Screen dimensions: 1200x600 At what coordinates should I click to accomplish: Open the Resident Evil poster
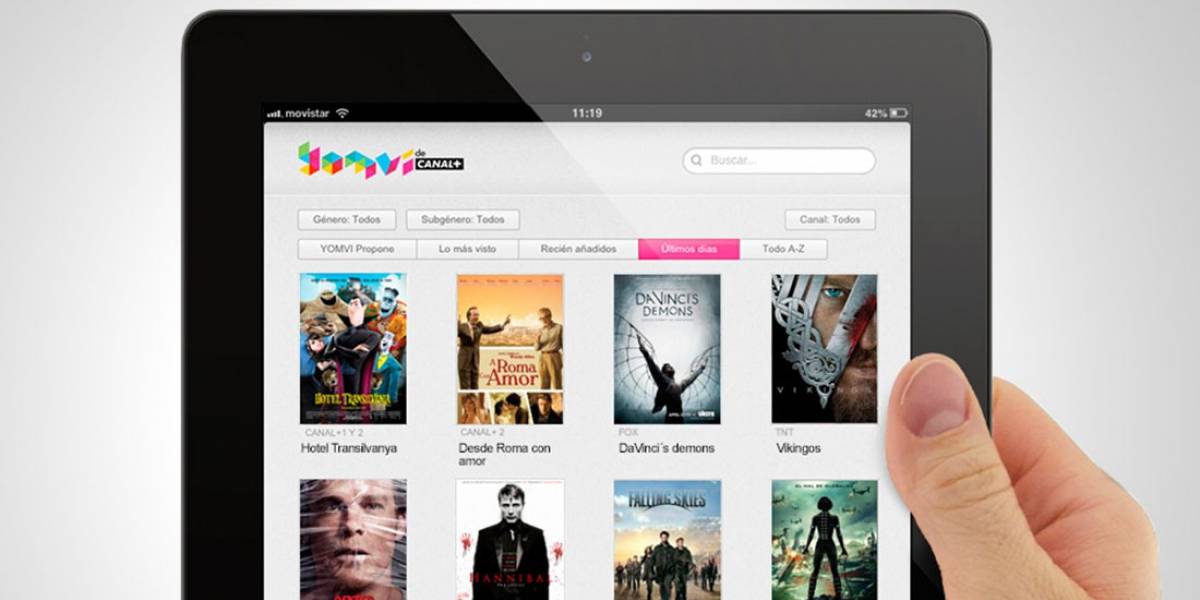824,540
